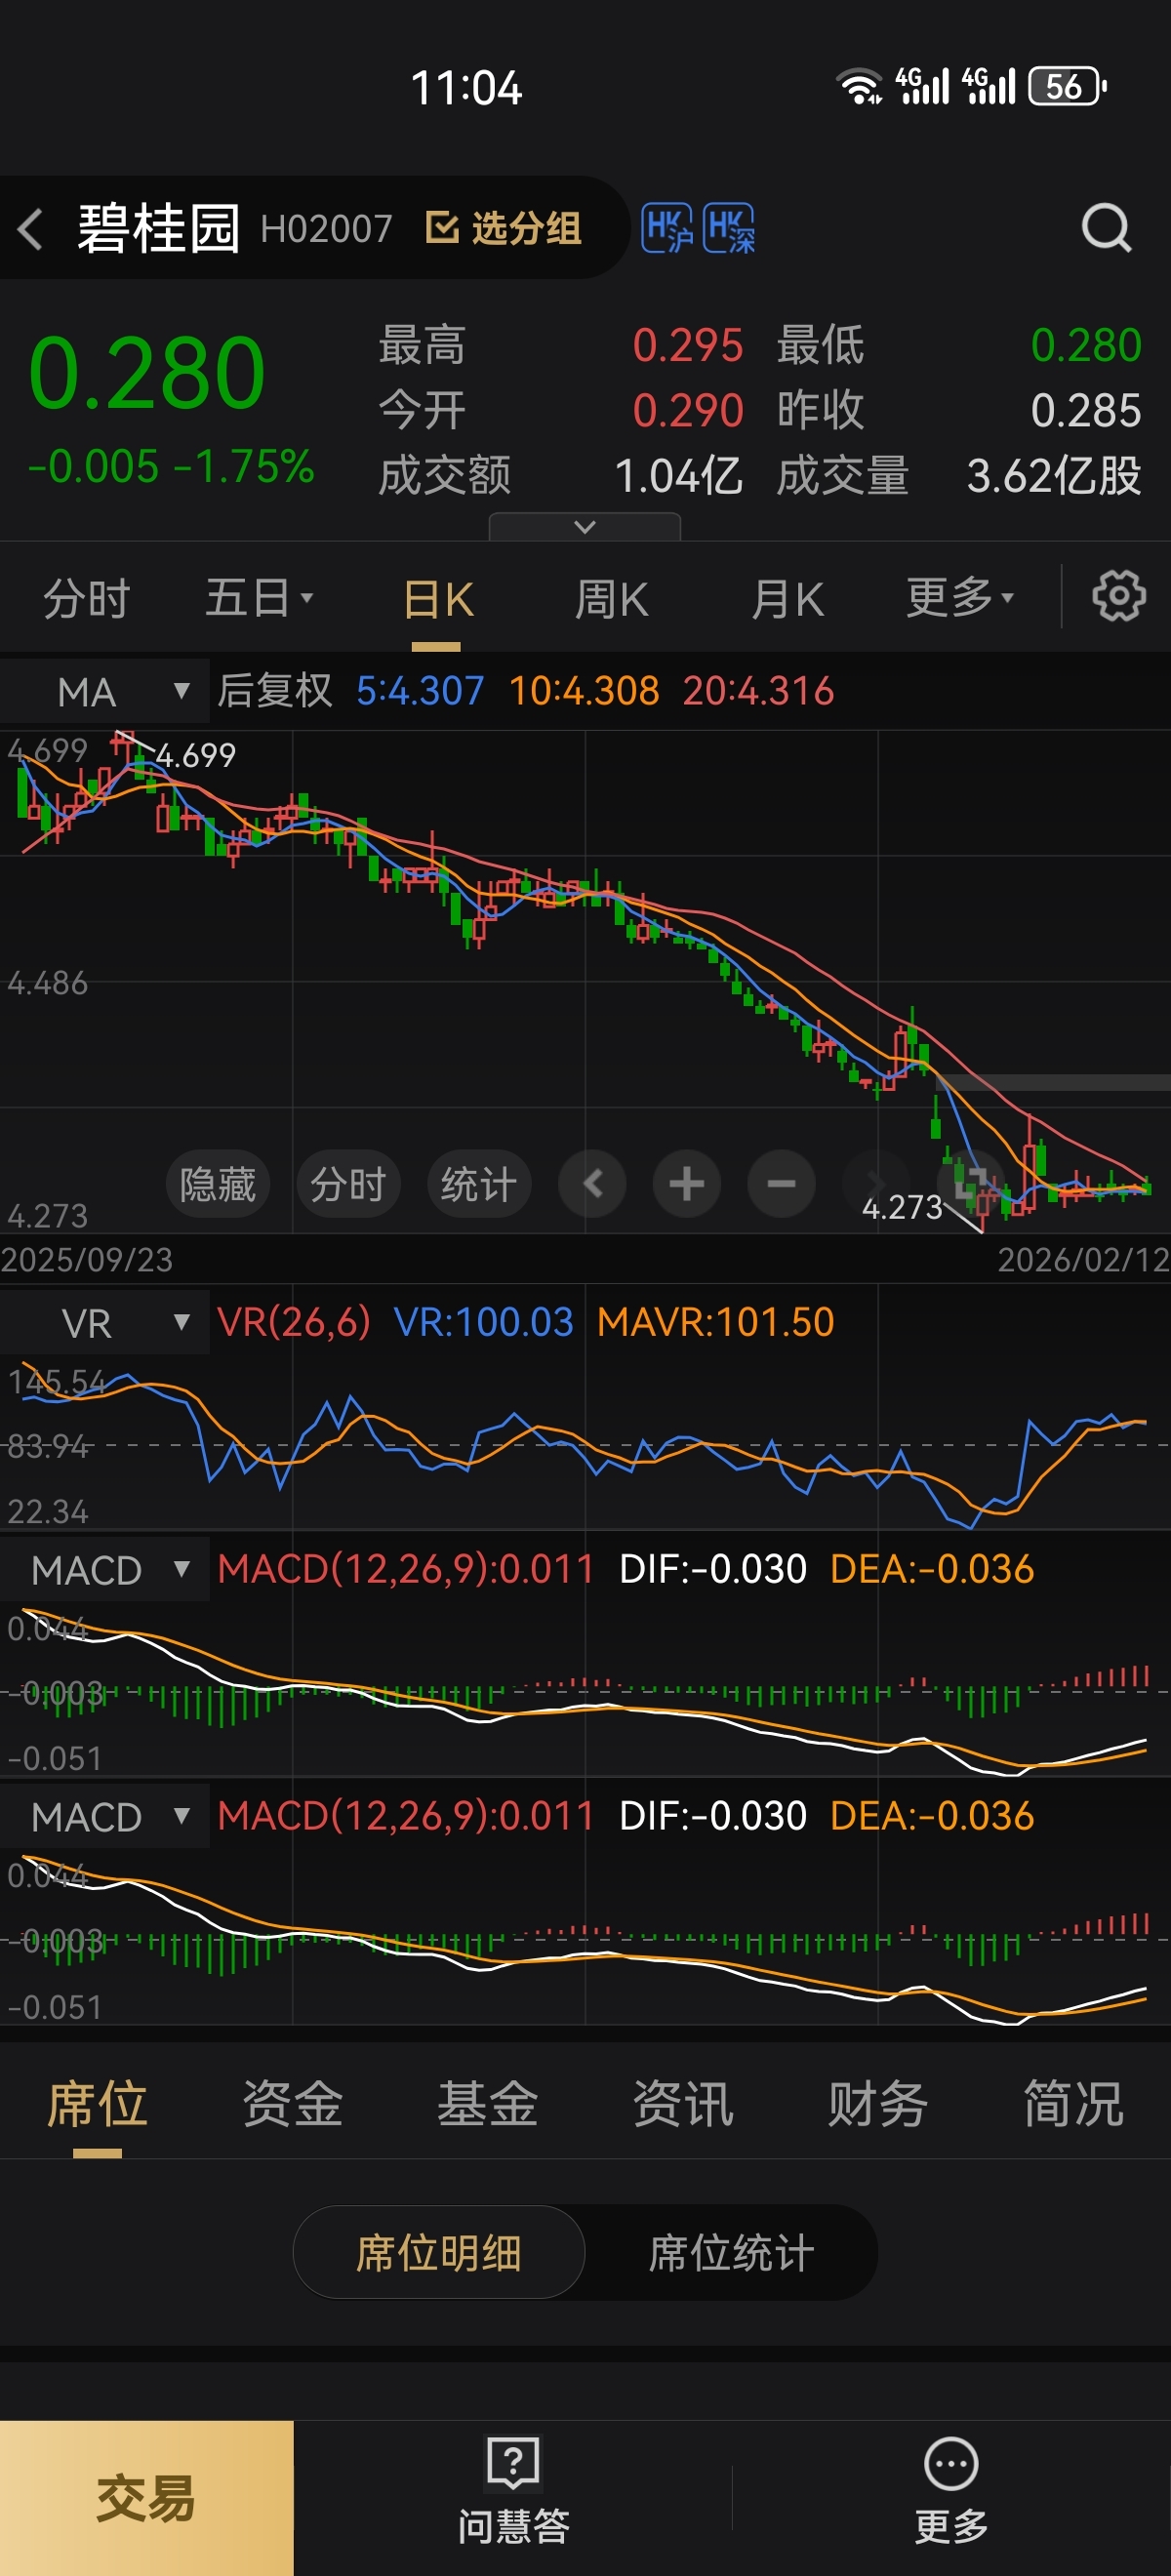The width and height of the screenshot is (1171, 2576).
Task: Open the 基金 funds tab
Action: [488, 2103]
